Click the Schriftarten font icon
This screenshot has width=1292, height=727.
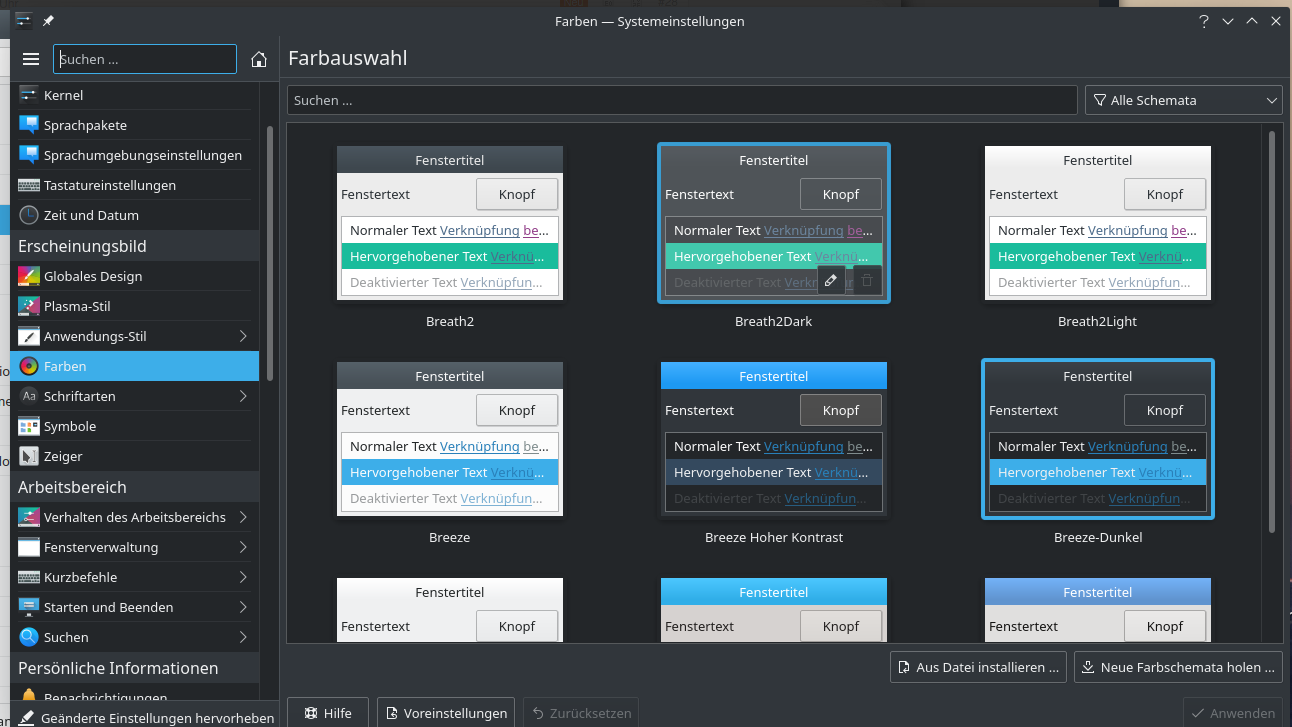[x=28, y=396]
